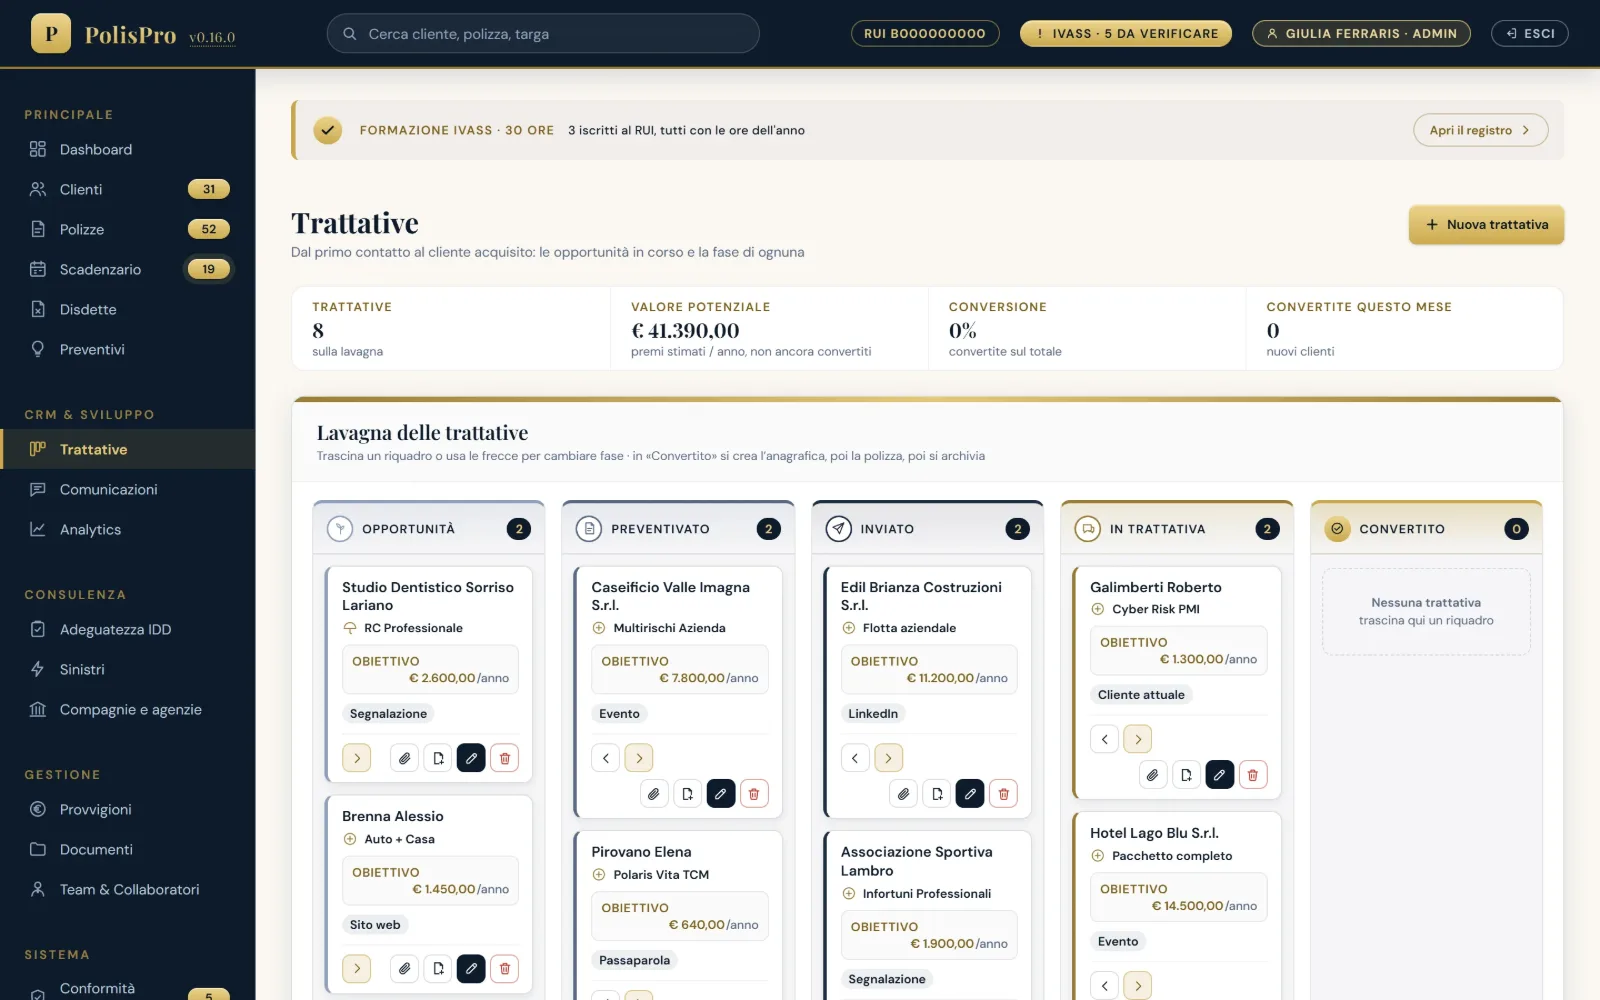Open Giulia Ferraris admin profile
Image resolution: width=1600 pixels, height=1000 pixels.
pyautogui.click(x=1361, y=33)
